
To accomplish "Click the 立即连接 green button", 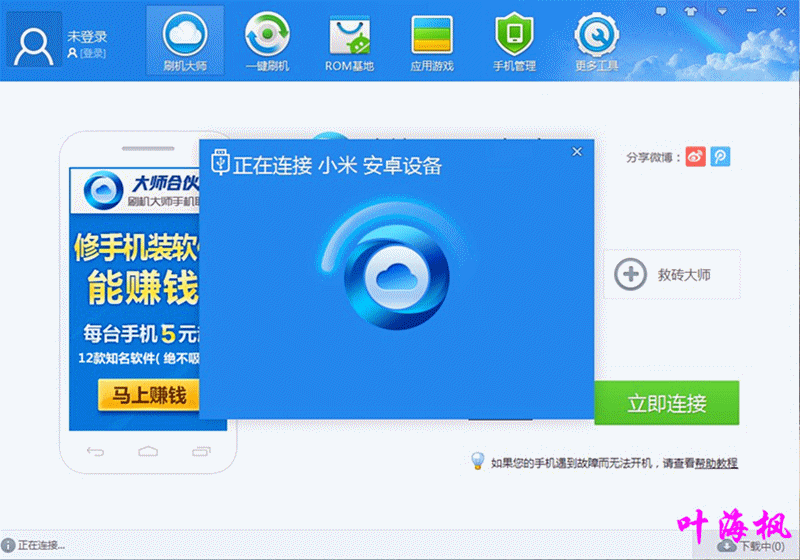I will (x=667, y=403).
